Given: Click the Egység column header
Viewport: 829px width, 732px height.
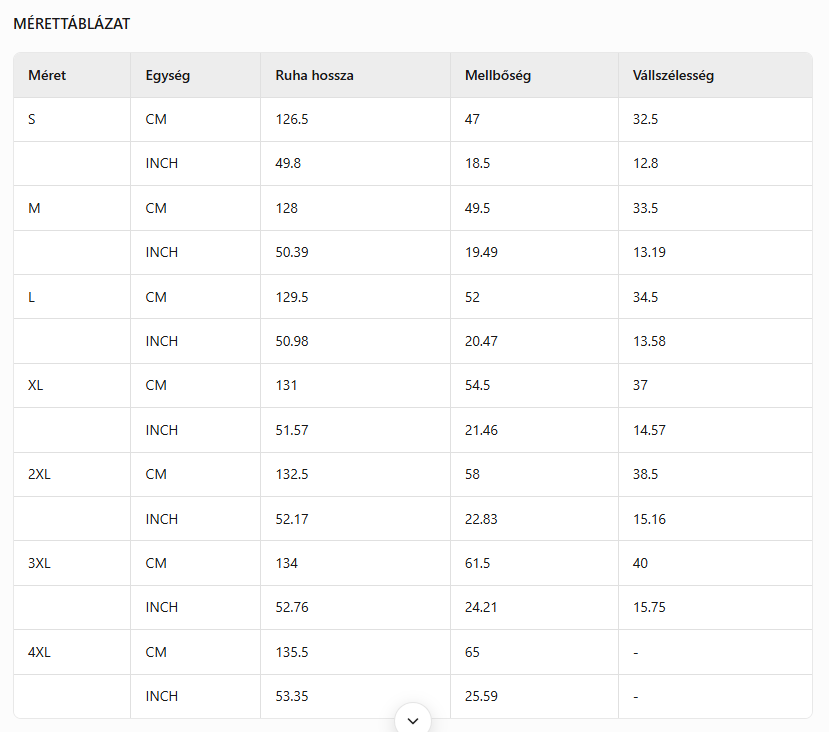Looking at the screenshot, I should (168, 75).
